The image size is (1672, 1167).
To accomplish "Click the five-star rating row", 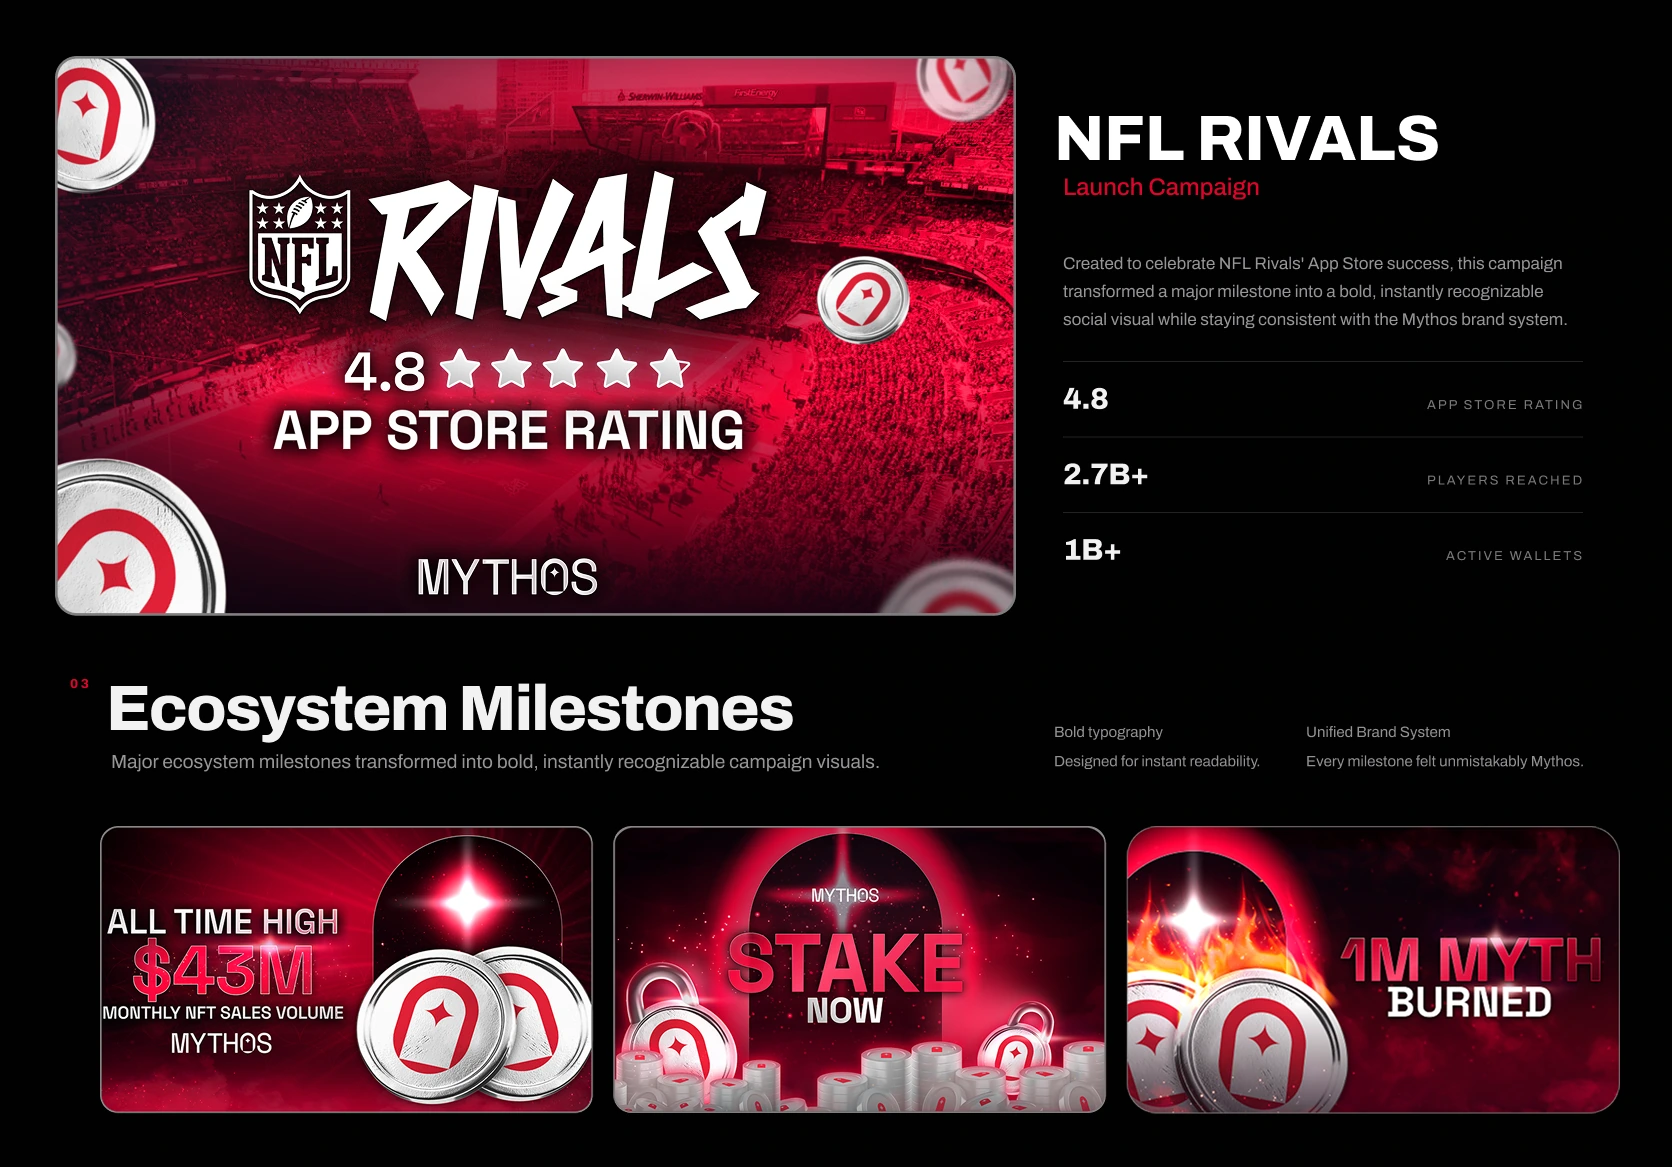I will pos(565,369).
